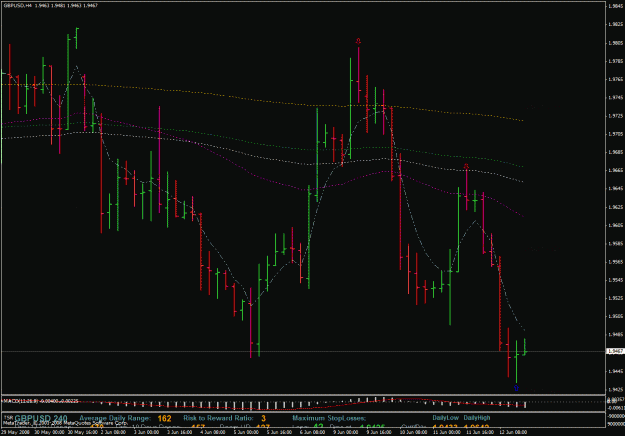Click the DailyLow label
Image resolution: width=625 pixels, height=436 pixels.
pos(446,418)
